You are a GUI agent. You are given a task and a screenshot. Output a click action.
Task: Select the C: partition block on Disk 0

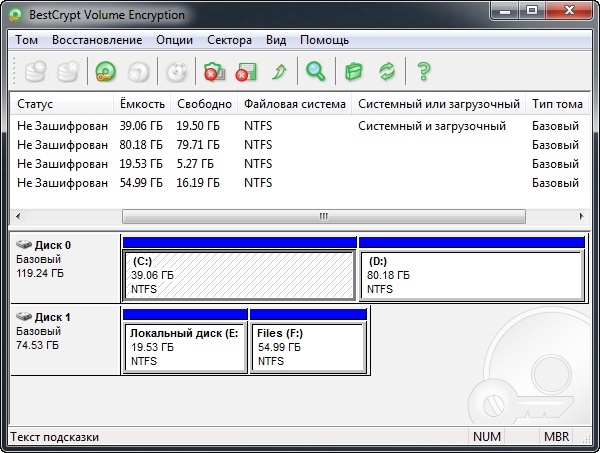[x=239, y=274]
